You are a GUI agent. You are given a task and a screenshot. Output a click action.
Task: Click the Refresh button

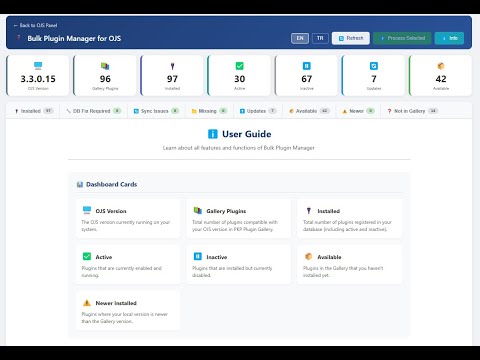(x=351, y=38)
